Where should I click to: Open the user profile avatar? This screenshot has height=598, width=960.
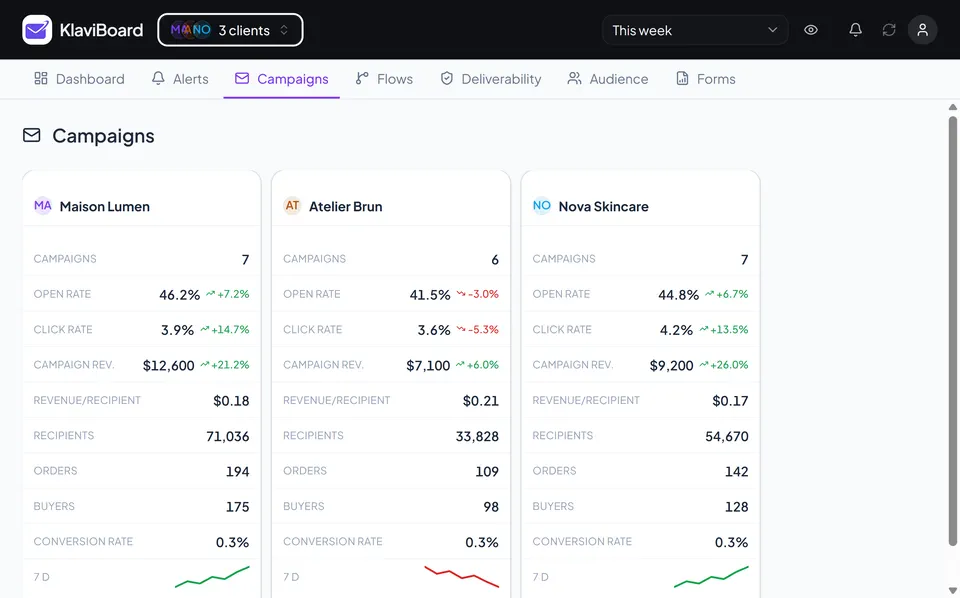tap(922, 30)
